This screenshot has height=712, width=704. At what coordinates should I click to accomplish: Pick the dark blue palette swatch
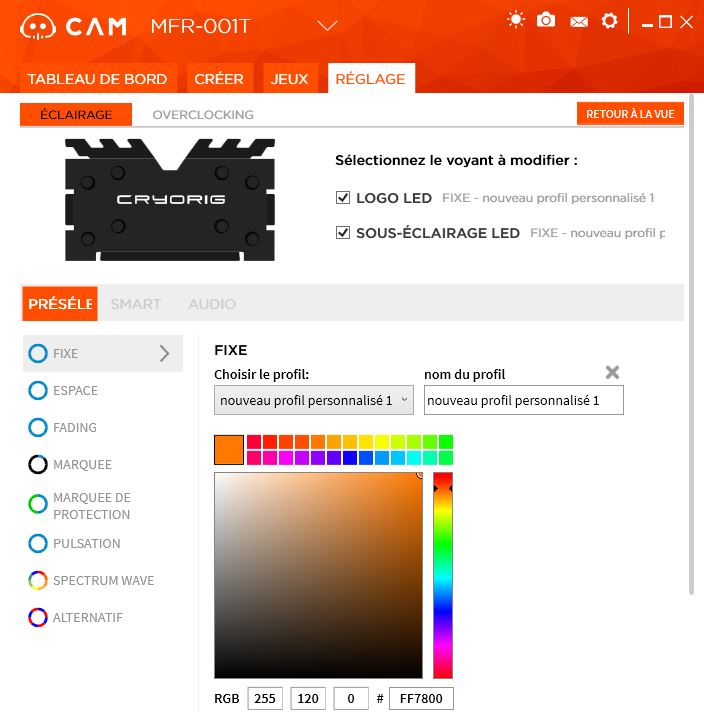(x=350, y=457)
